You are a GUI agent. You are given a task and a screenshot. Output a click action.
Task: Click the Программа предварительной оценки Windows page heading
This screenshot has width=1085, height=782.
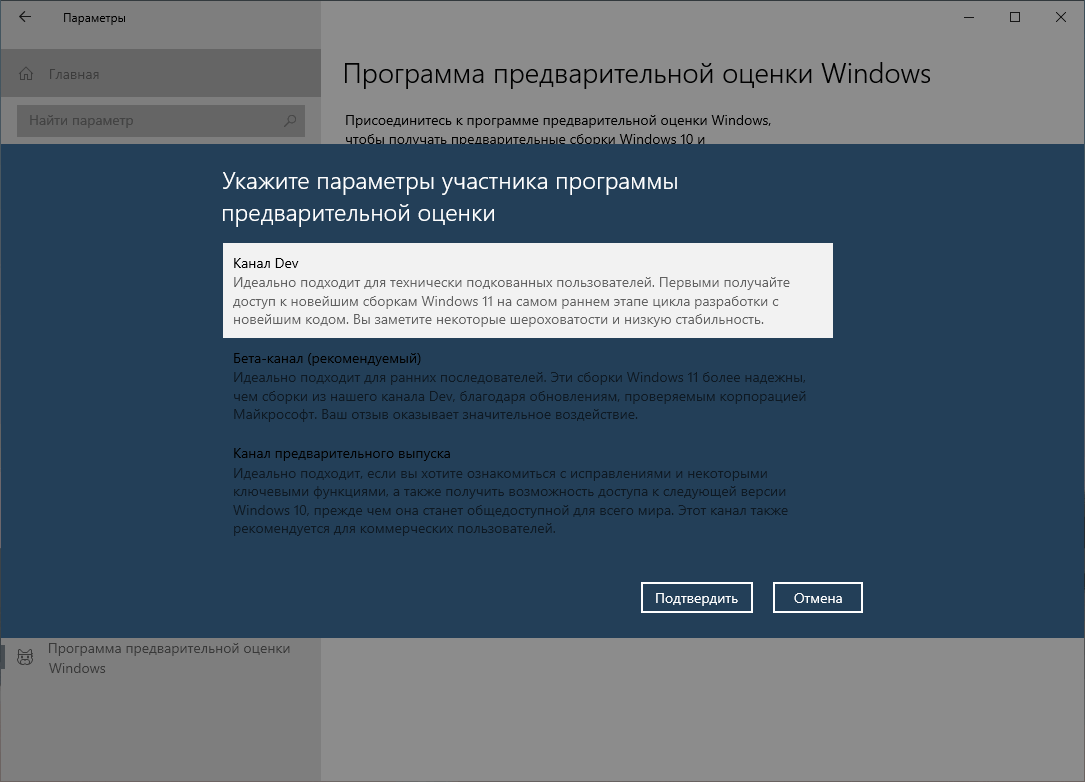tap(637, 74)
